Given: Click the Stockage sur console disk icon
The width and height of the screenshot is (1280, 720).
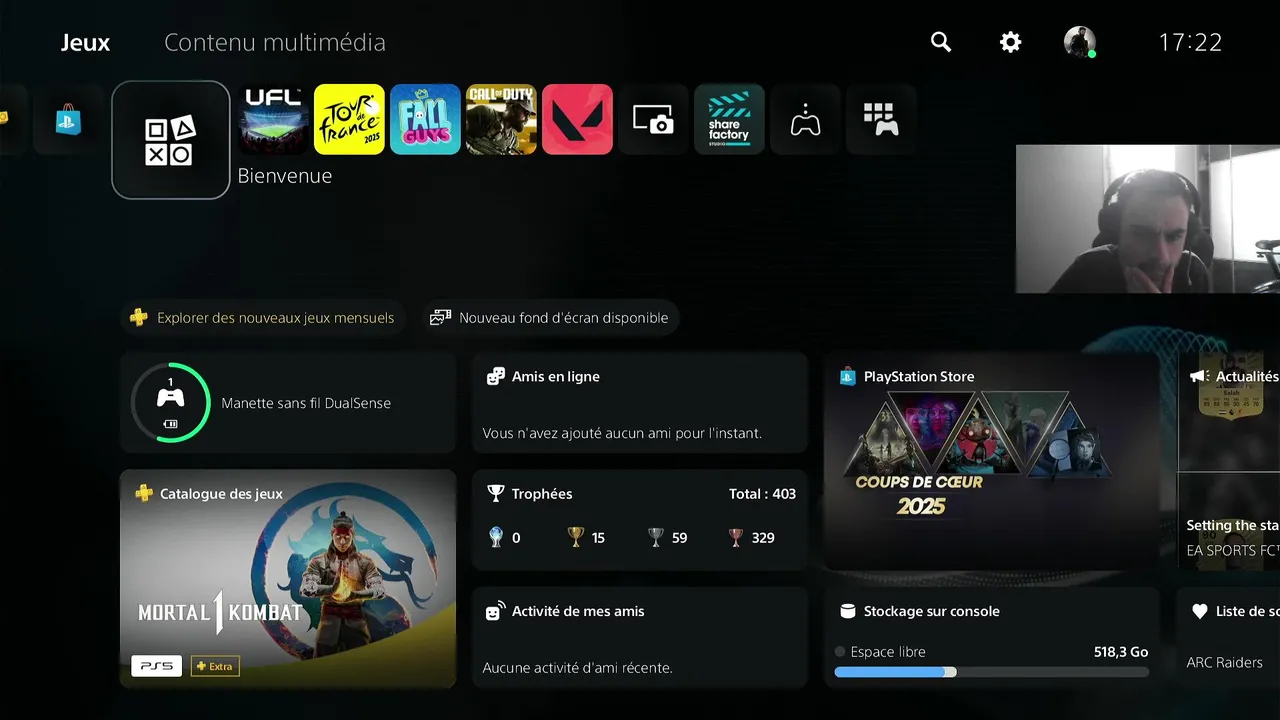Looking at the screenshot, I should (848, 611).
